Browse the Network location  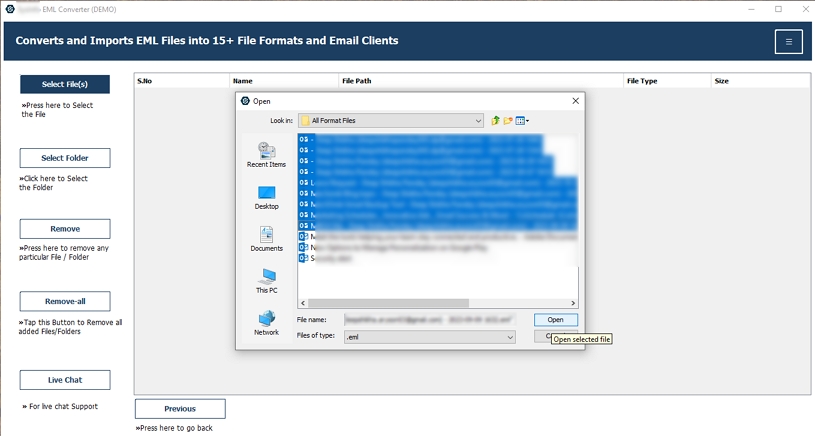pos(266,323)
